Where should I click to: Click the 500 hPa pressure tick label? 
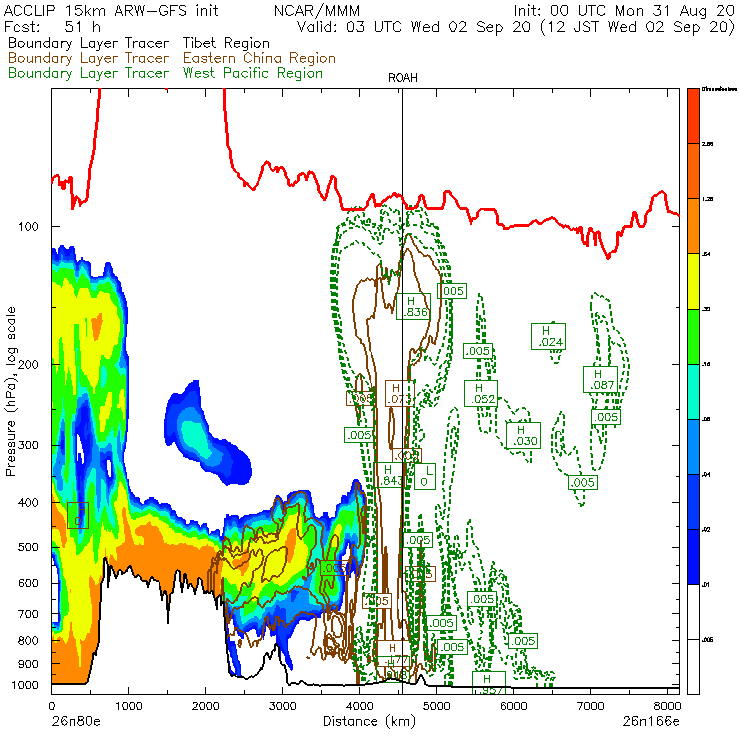[x=28, y=547]
